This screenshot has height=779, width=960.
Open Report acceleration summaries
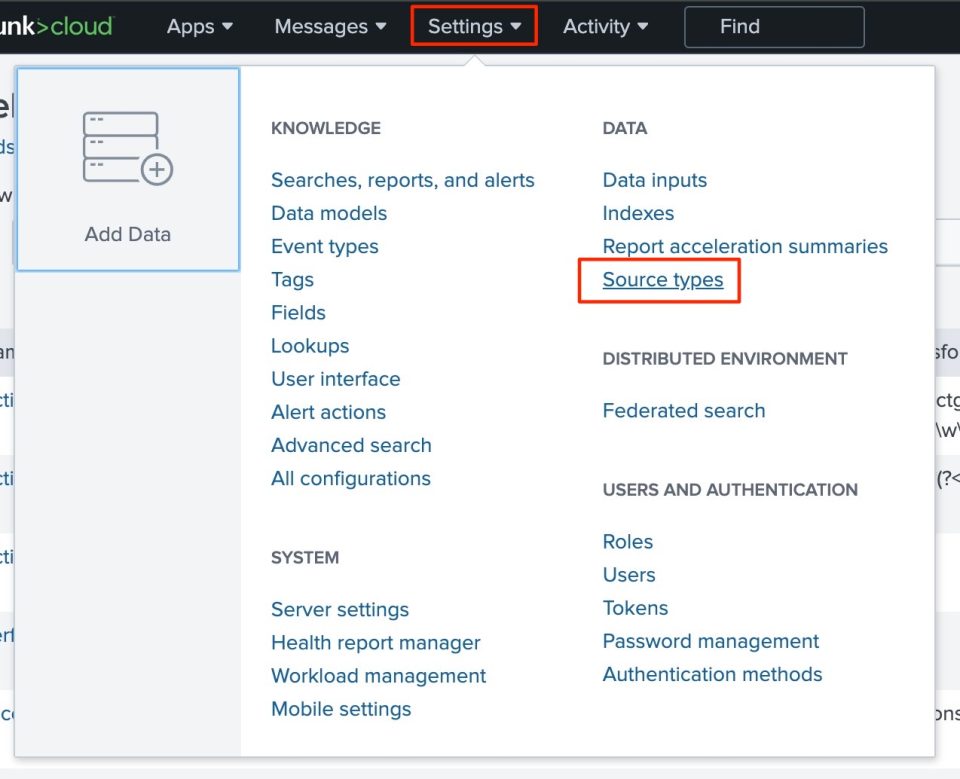tap(745, 245)
